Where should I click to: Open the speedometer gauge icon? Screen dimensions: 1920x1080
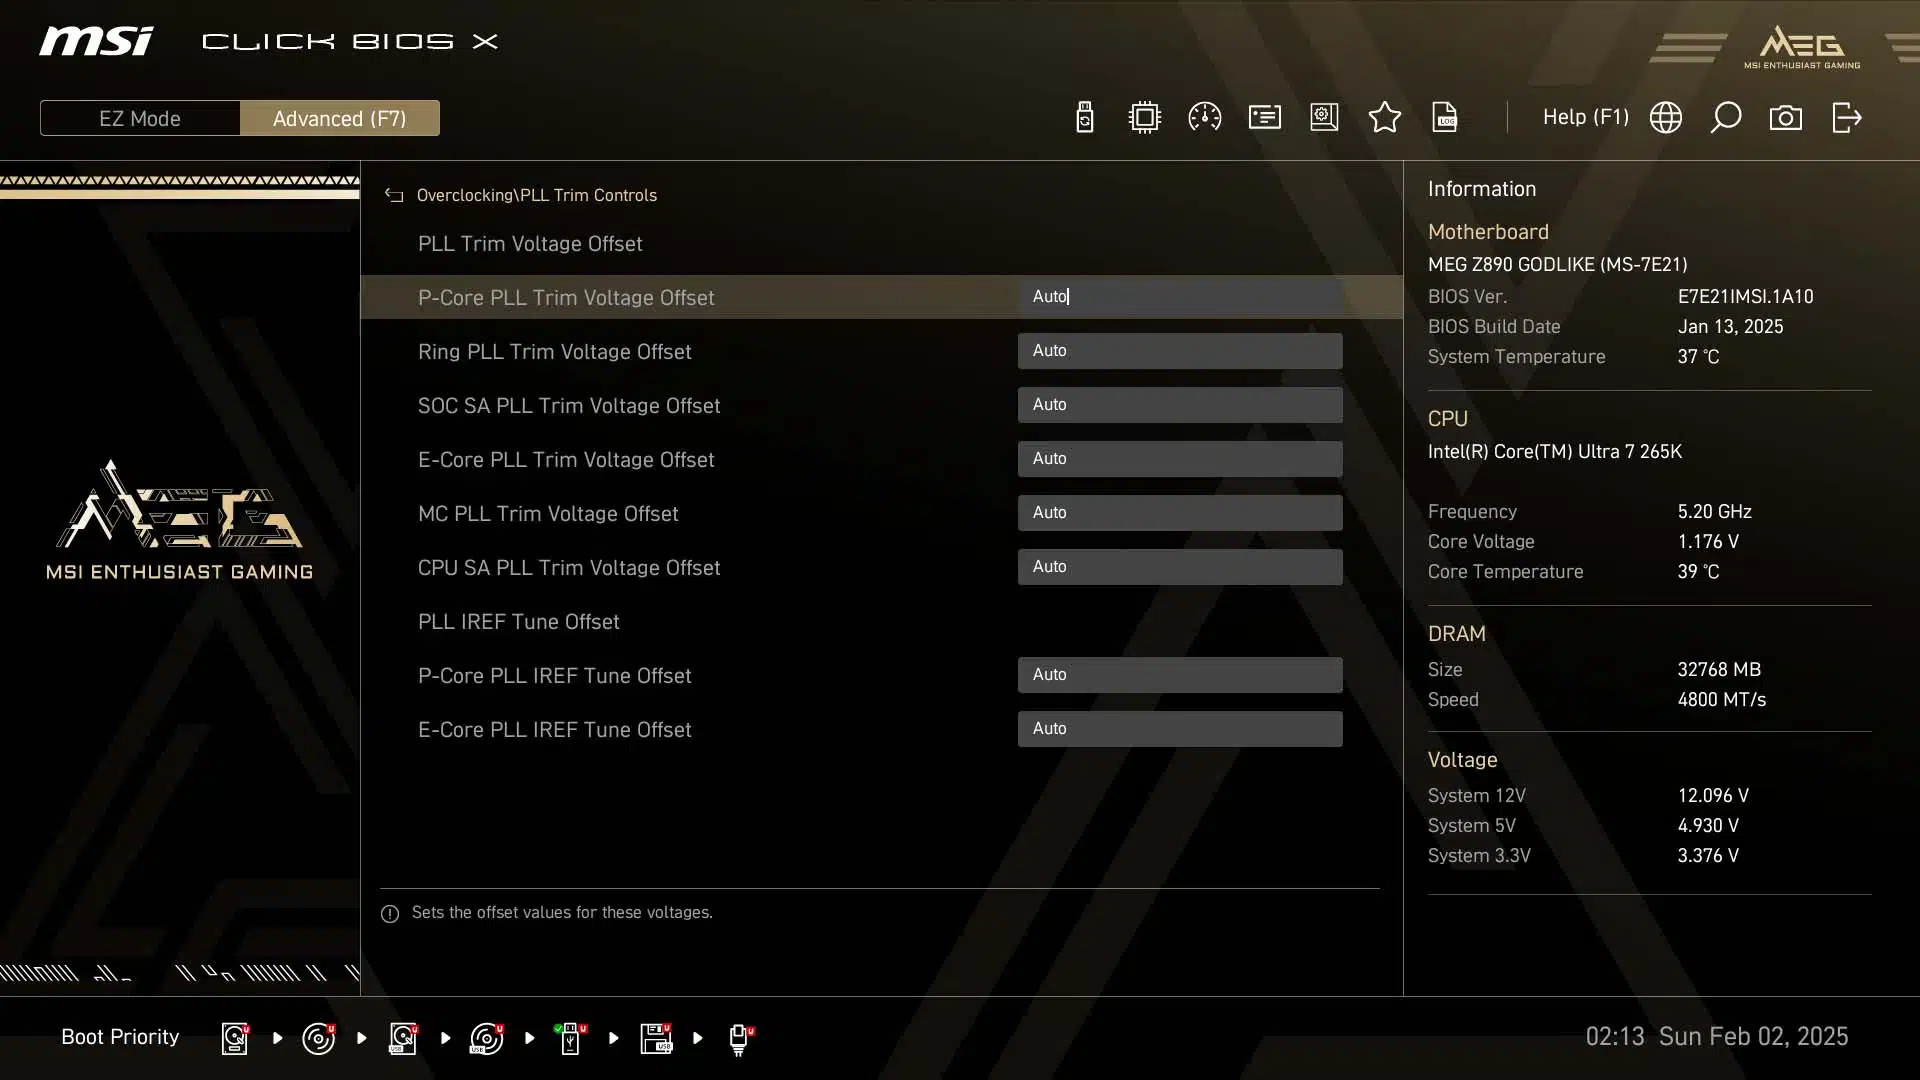pyautogui.click(x=1204, y=118)
